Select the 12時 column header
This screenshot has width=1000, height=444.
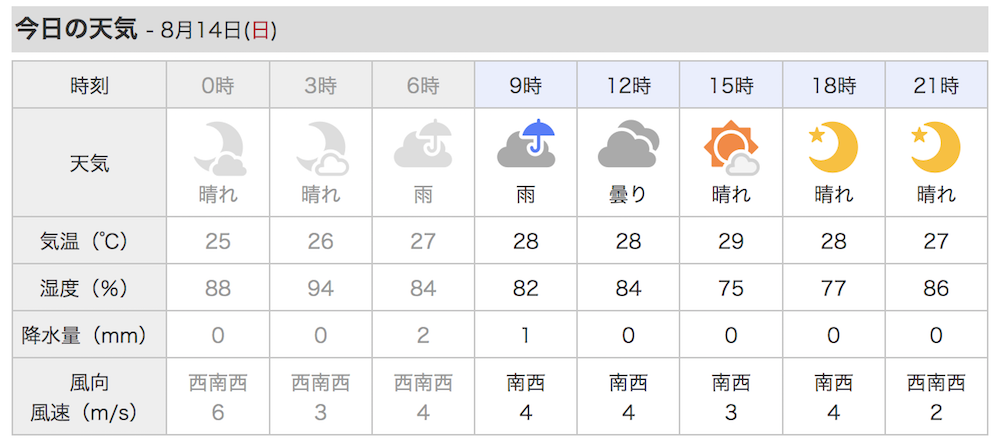tap(628, 85)
